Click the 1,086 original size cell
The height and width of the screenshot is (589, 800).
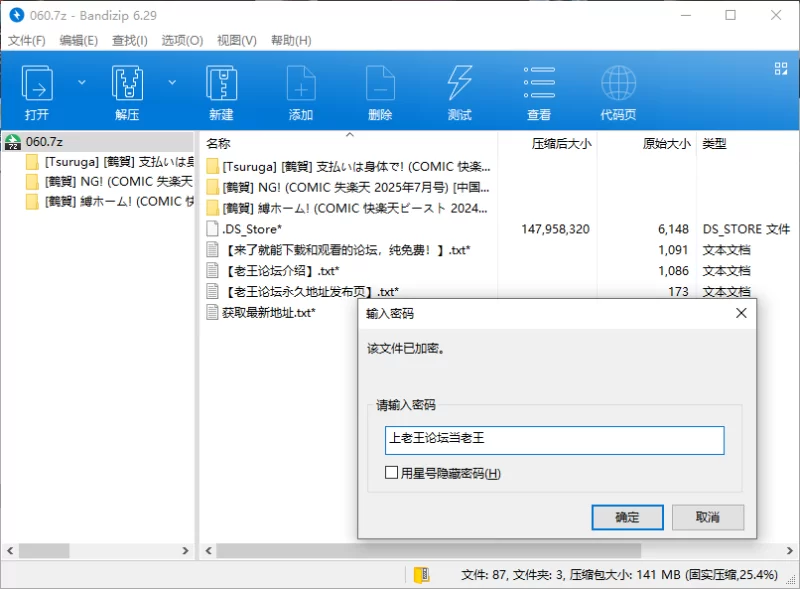coord(673,271)
